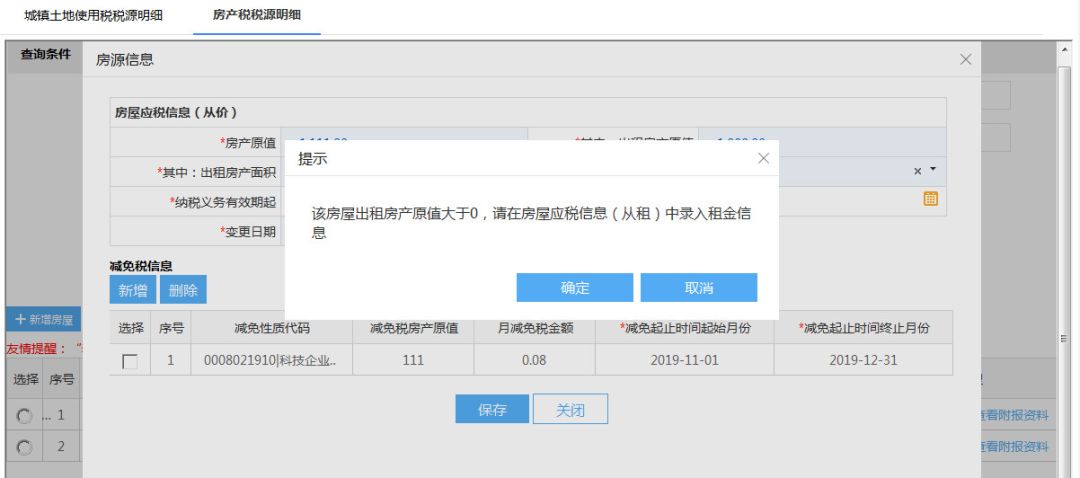Click the start date 2019-11-01
Image resolution: width=1080 pixels, height=478 pixels.
point(685,360)
